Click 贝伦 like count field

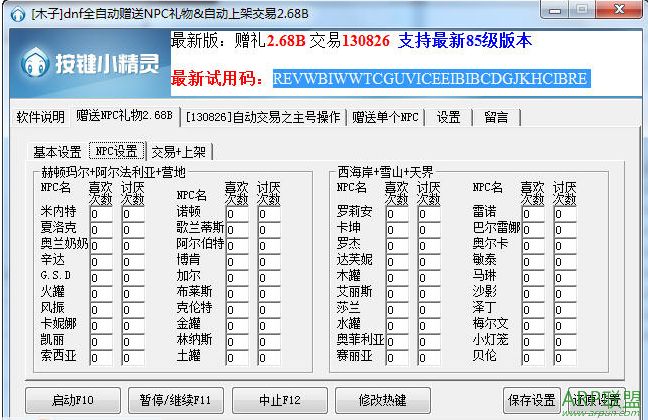(x=533, y=358)
